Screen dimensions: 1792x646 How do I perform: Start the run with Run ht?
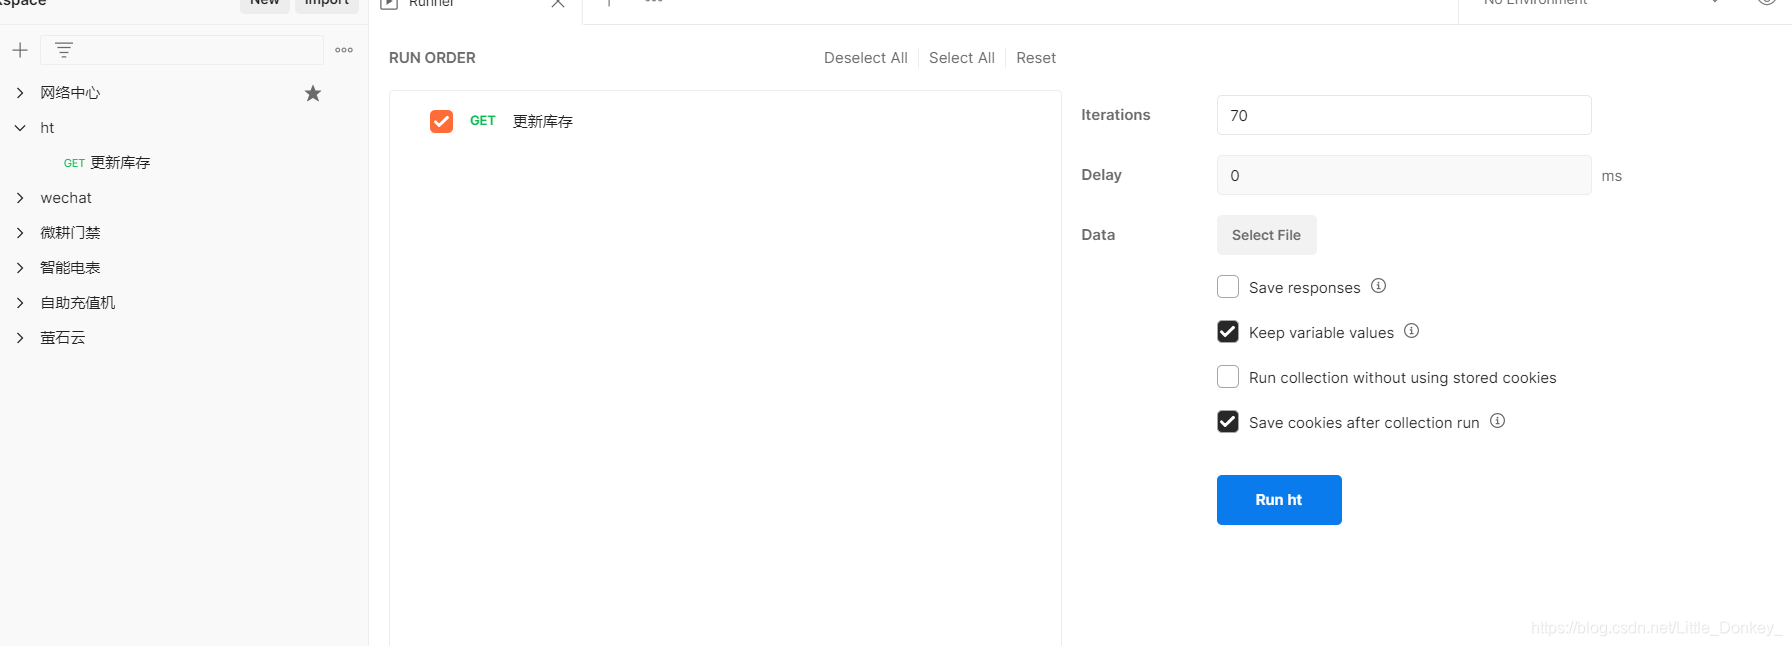coord(1279,500)
